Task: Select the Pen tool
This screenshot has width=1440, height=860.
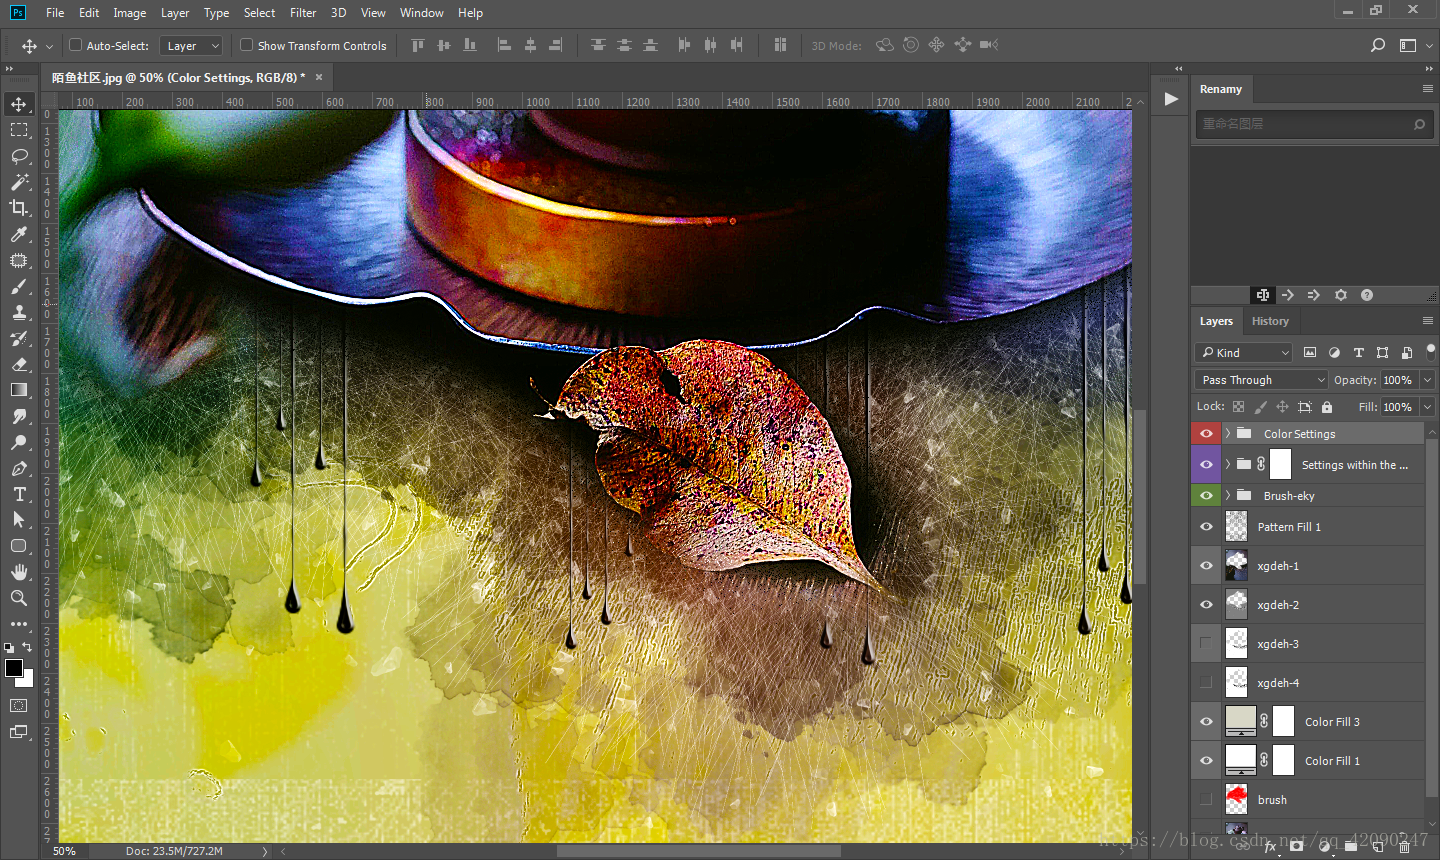Action: click(19, 468)
